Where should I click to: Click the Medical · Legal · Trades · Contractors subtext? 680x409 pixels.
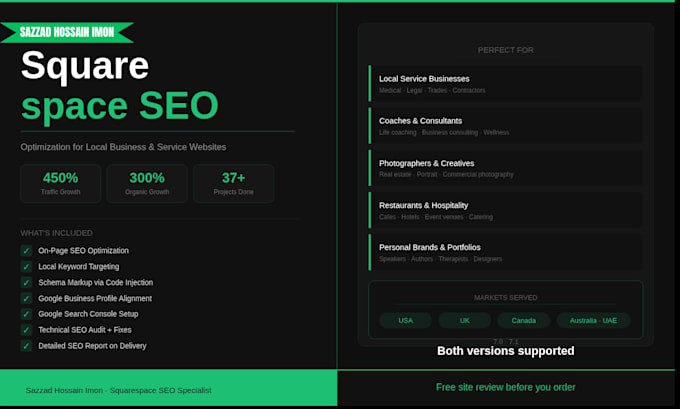tap(432, 90)
